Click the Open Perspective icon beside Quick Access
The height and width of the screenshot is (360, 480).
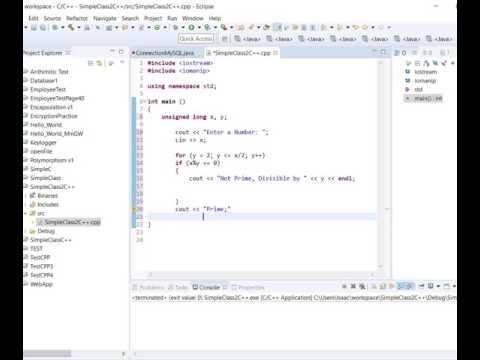pos(225,39)
